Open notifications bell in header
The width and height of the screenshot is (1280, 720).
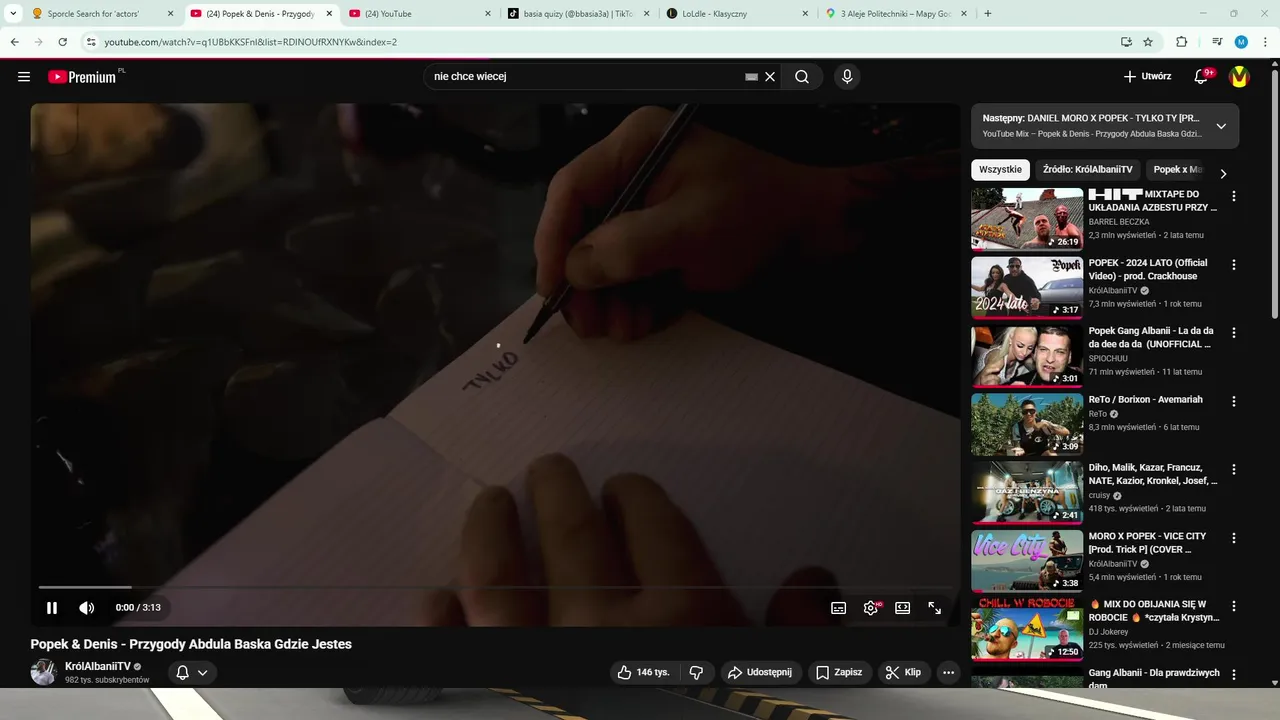point(1202,77)
